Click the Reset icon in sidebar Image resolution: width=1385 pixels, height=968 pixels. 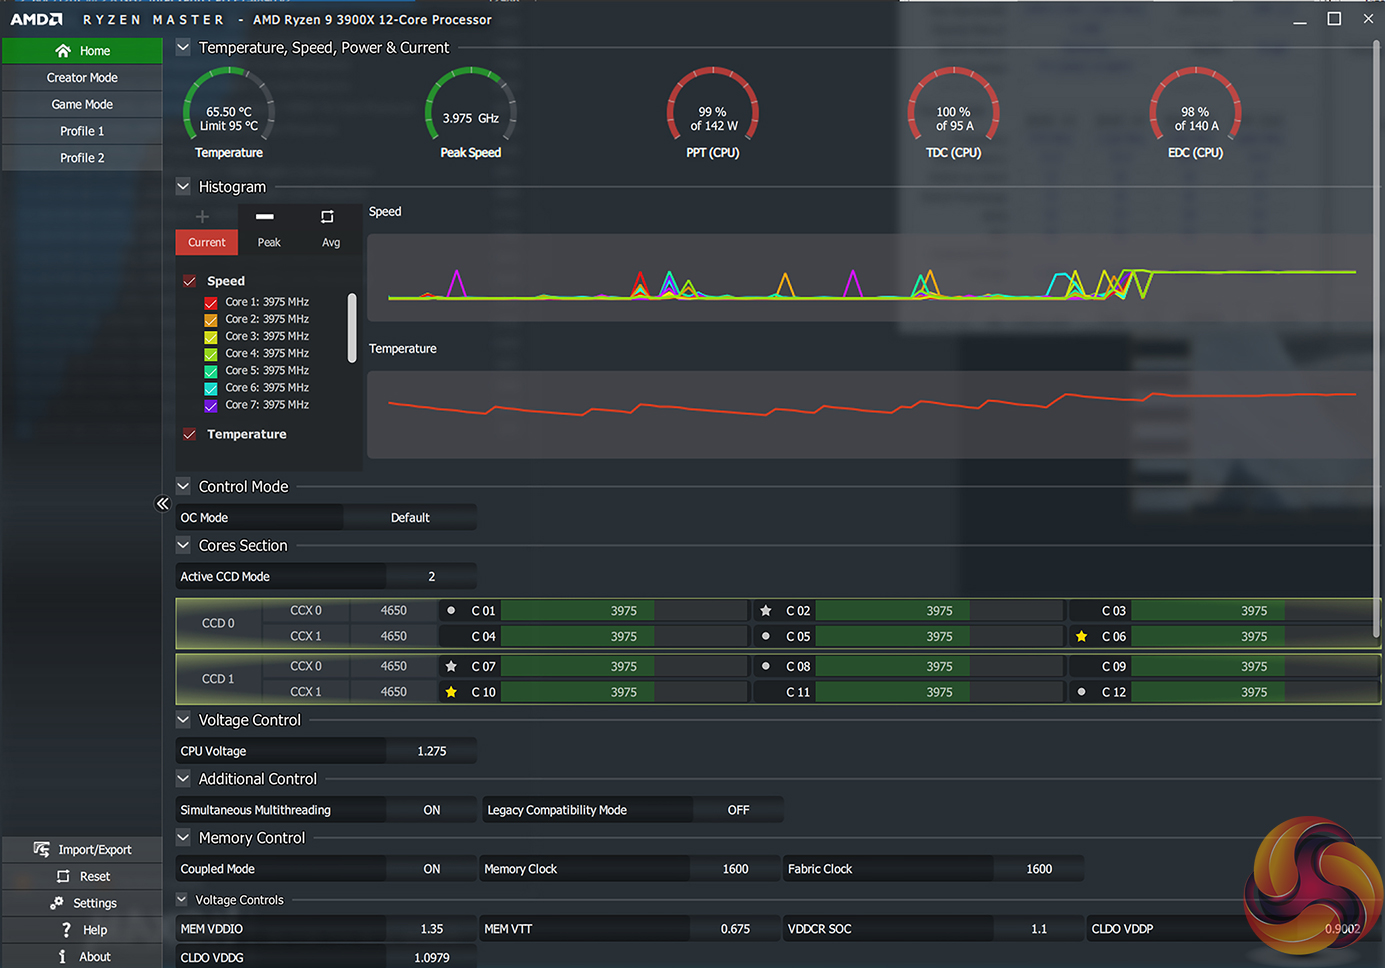click(63, 876)
